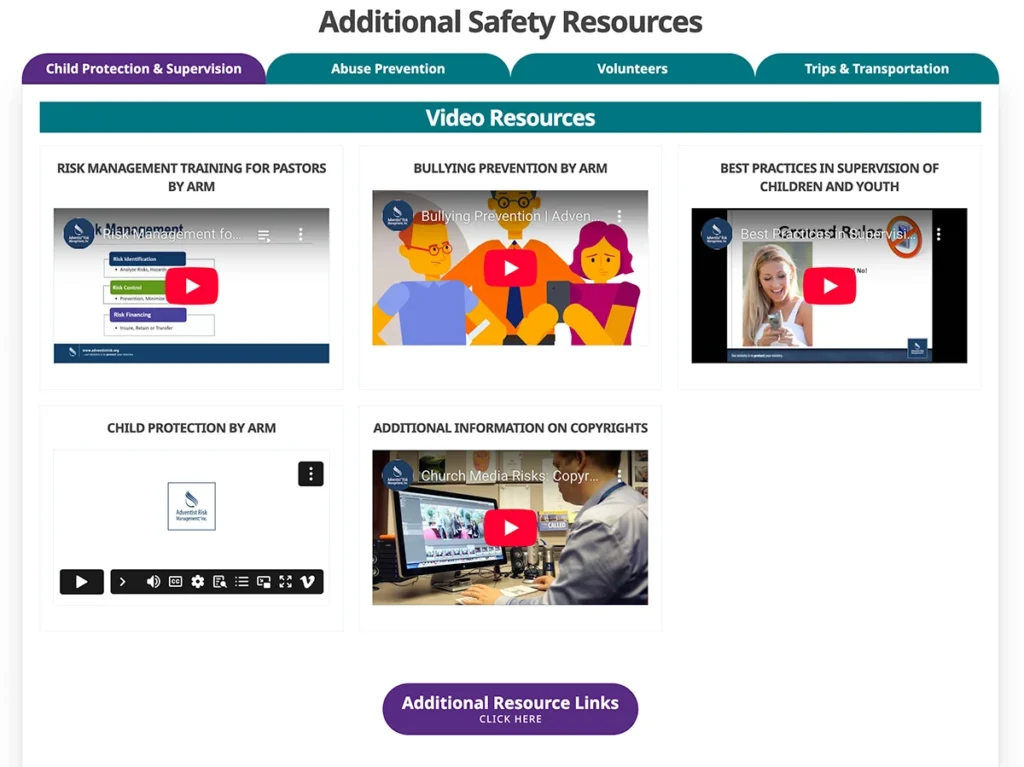Enter fullscreen in the Vimeo player
1024x767 pixels.
tap(285, 582)
